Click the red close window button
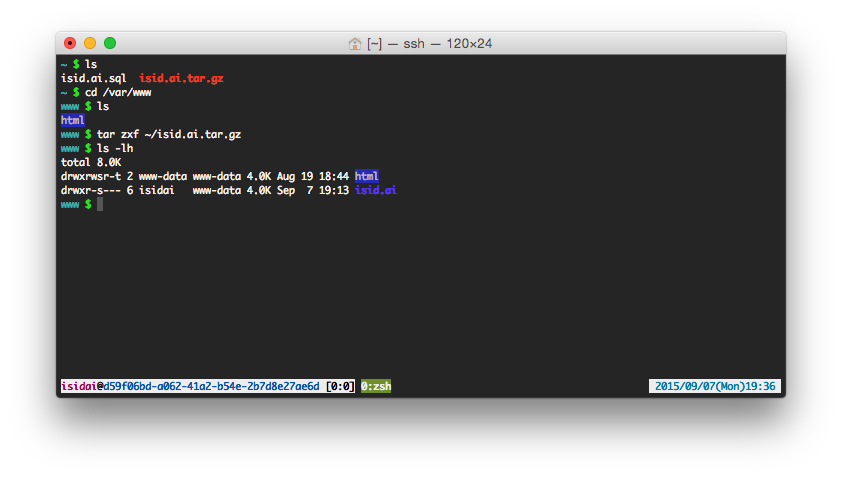This screenshot has width=842, height=478. 70,43
